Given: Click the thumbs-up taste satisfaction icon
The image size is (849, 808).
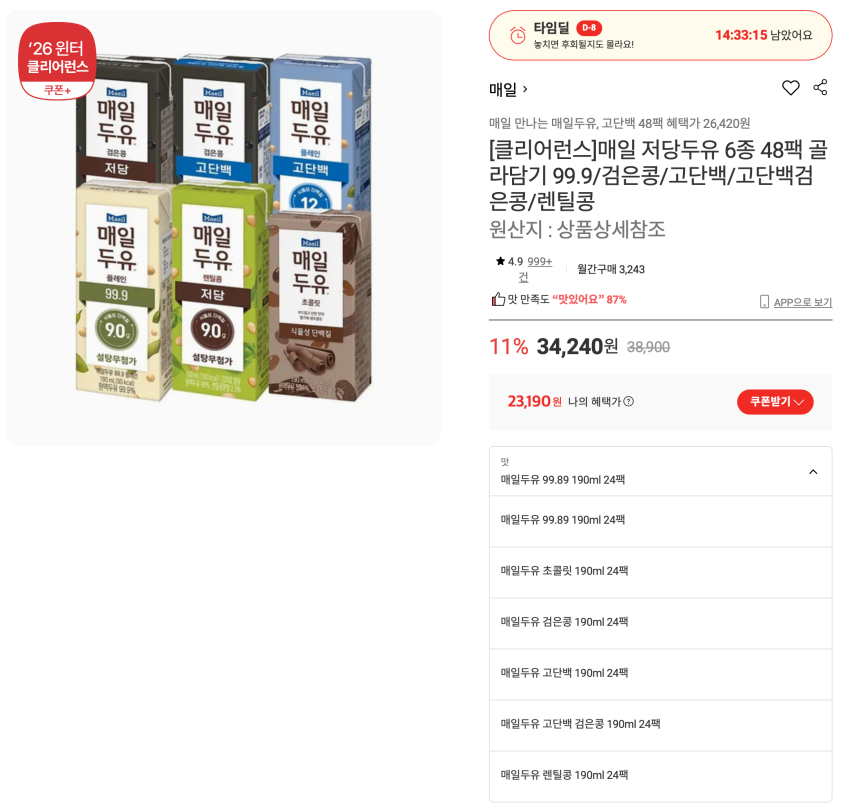Looking at the screenshot, I should pos(498,299).
